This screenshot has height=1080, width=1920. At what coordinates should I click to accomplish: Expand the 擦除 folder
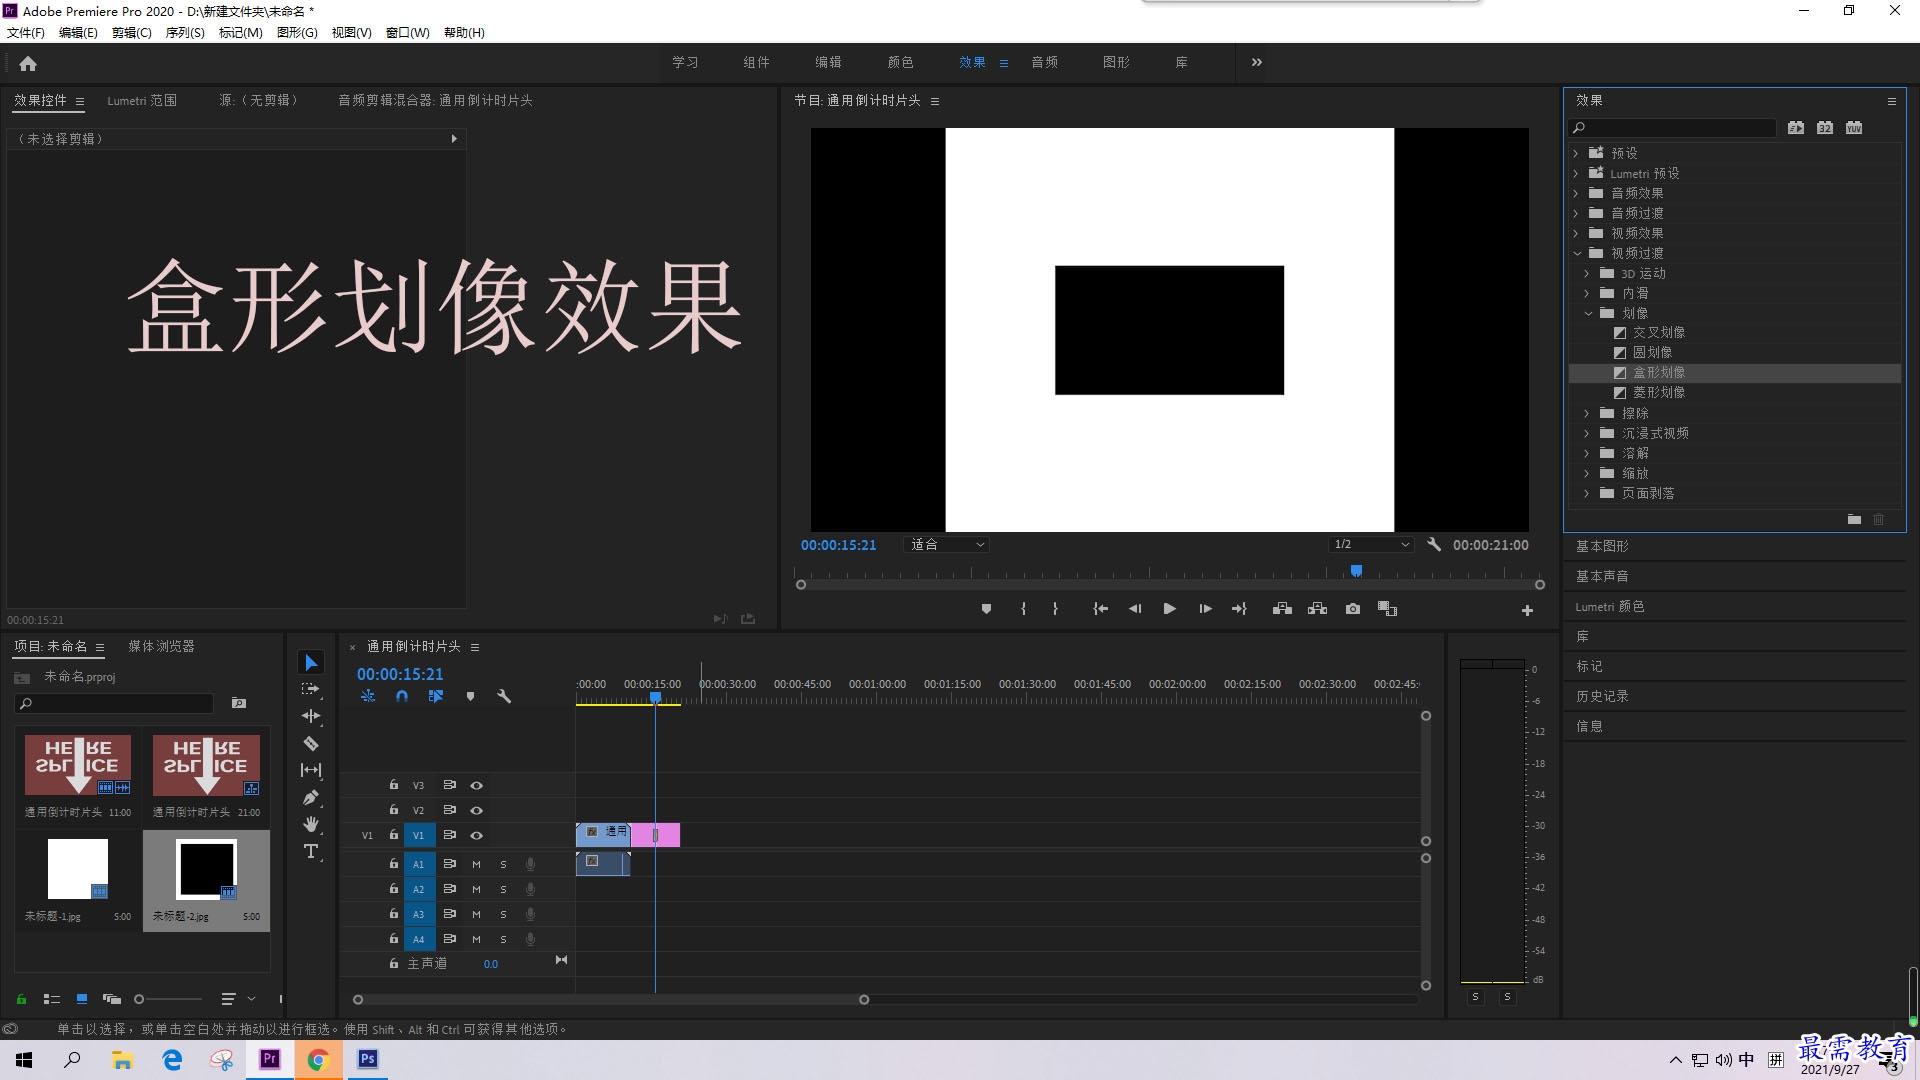coord(1588,413)
